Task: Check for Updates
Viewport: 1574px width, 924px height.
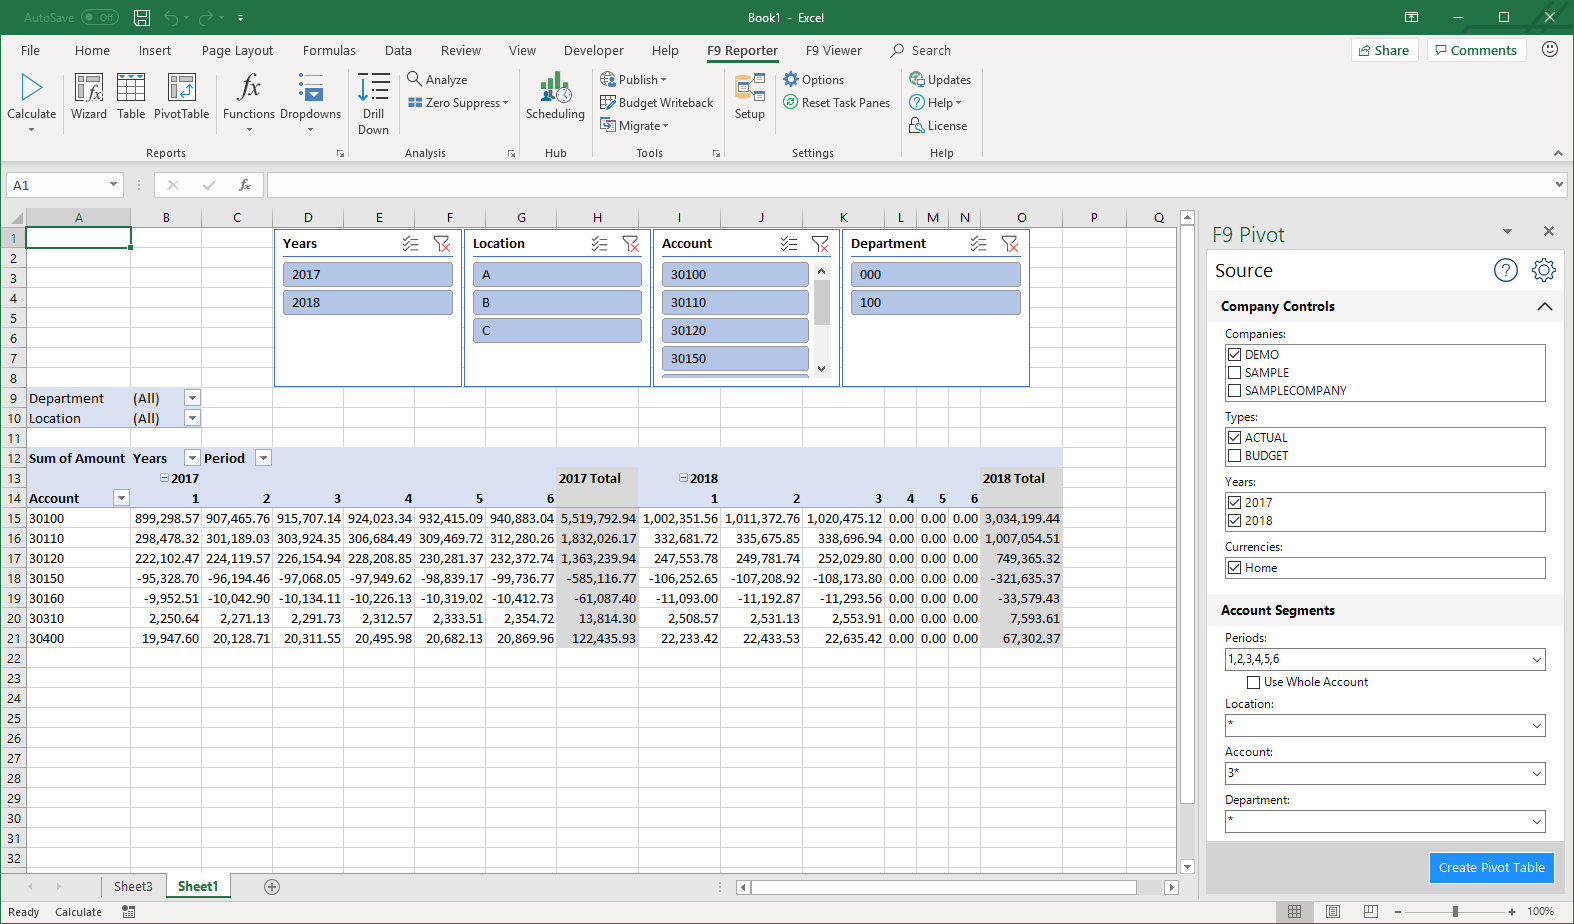Action: point(940,79)
